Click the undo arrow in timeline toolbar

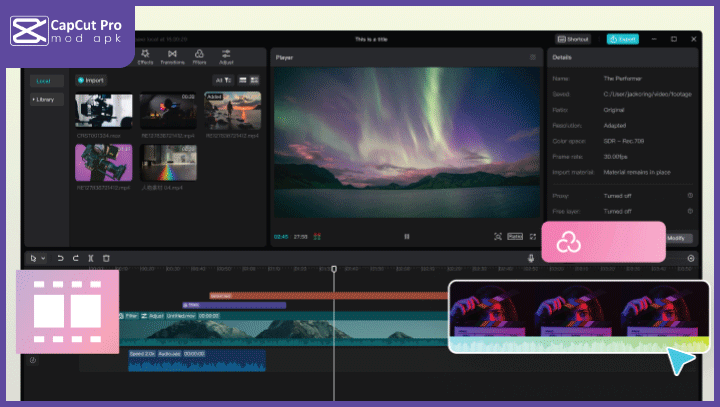(x=60, y=258)
